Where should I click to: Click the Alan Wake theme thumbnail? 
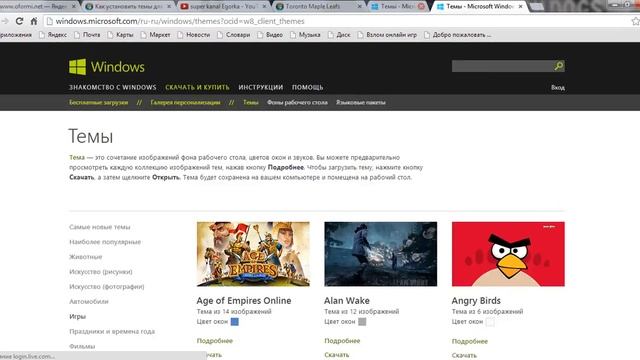tap(380, 254)
